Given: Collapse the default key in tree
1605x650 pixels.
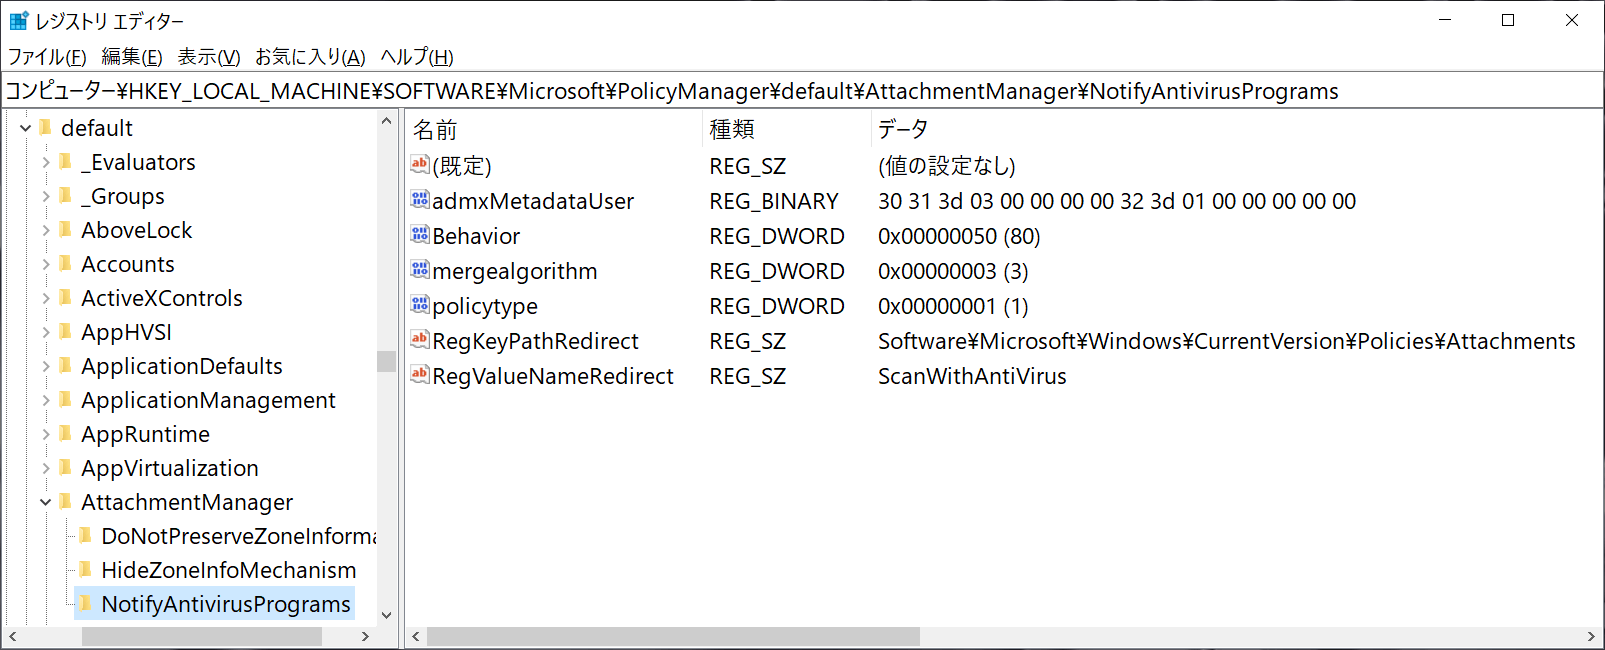Looking at the screenshot, I should click(x=26, y=128).
